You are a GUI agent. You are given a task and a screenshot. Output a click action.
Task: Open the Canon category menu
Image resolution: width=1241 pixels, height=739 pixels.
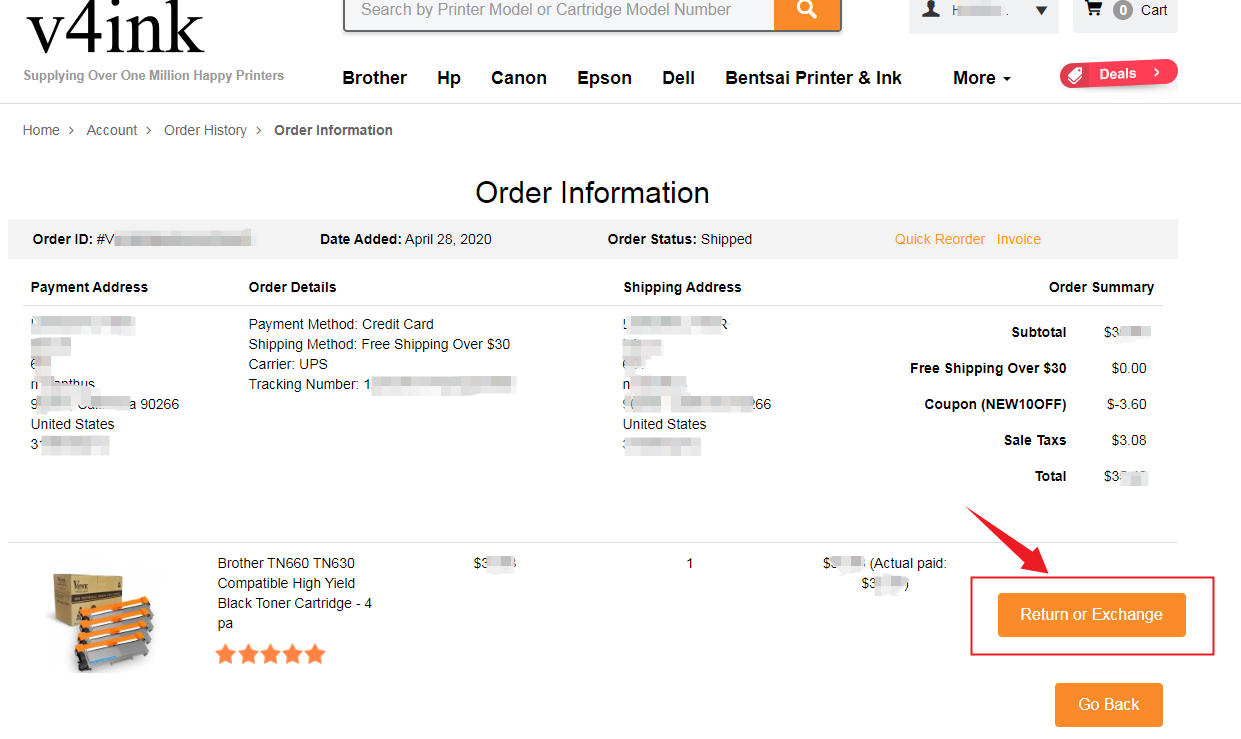click(519, 78)
